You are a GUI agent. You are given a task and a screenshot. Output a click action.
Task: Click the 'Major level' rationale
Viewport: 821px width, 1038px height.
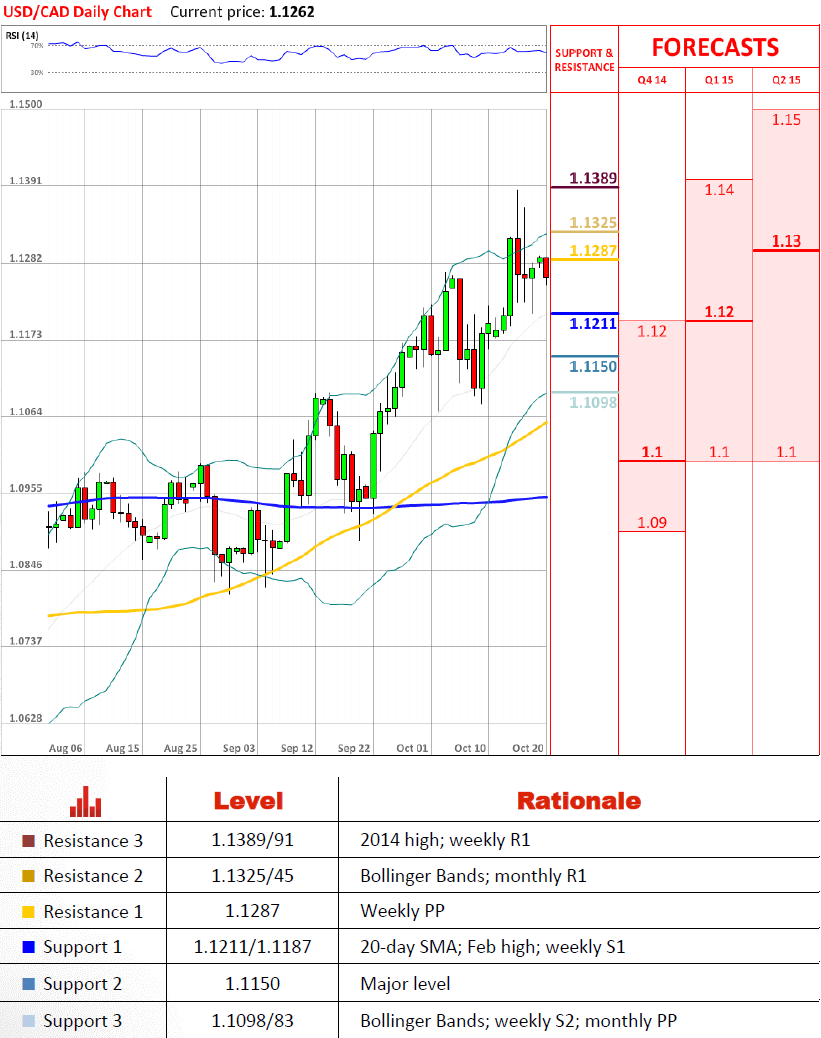pos(405,984)
